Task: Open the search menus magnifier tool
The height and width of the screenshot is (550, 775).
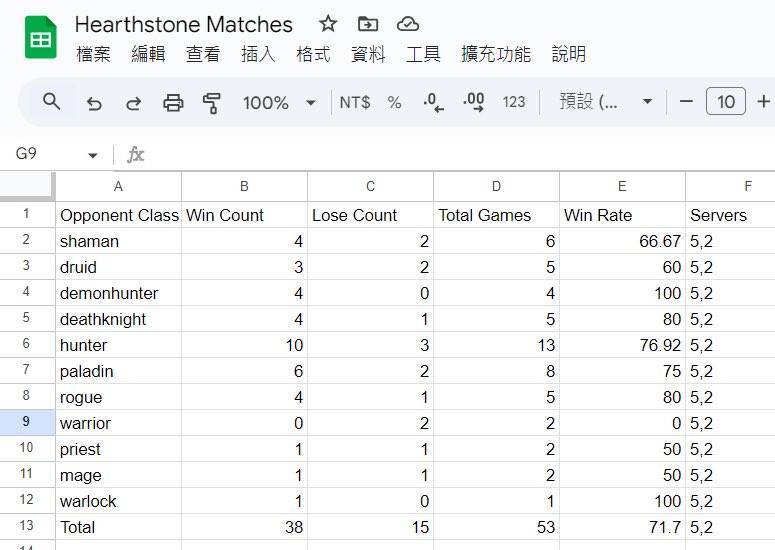Action: pos(52,102)
